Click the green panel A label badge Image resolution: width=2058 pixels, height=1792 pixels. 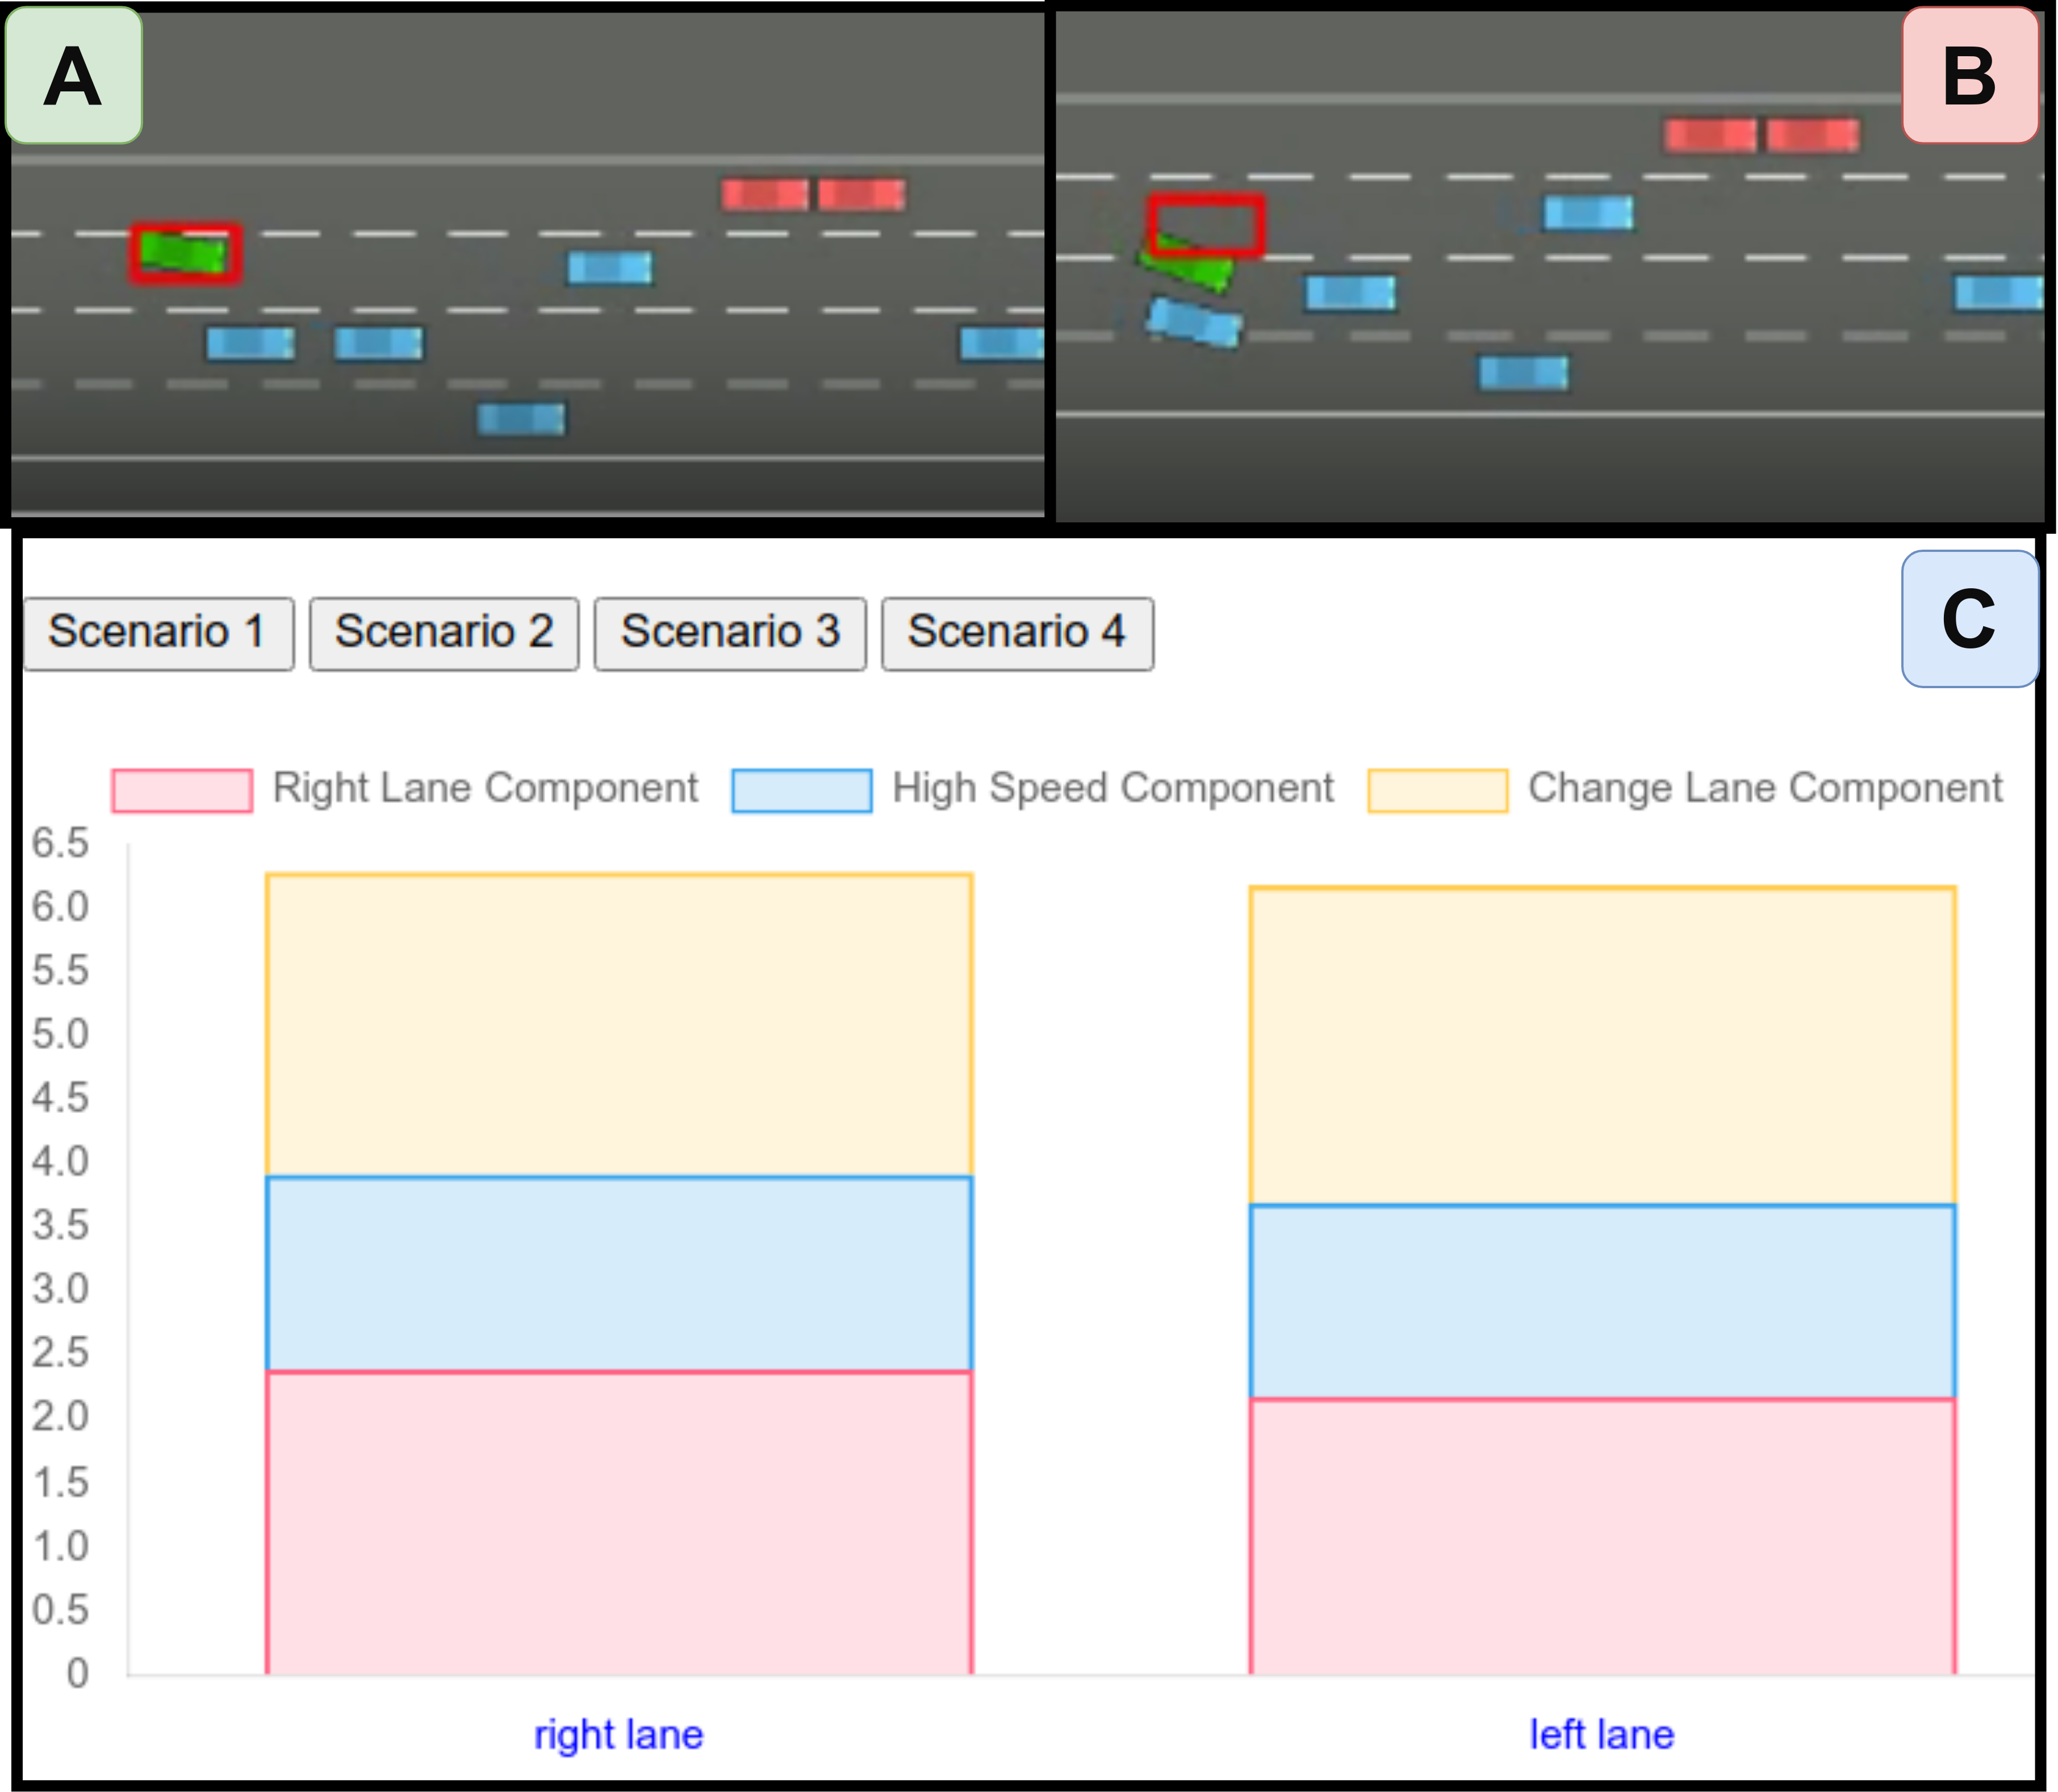click(73, 76)
